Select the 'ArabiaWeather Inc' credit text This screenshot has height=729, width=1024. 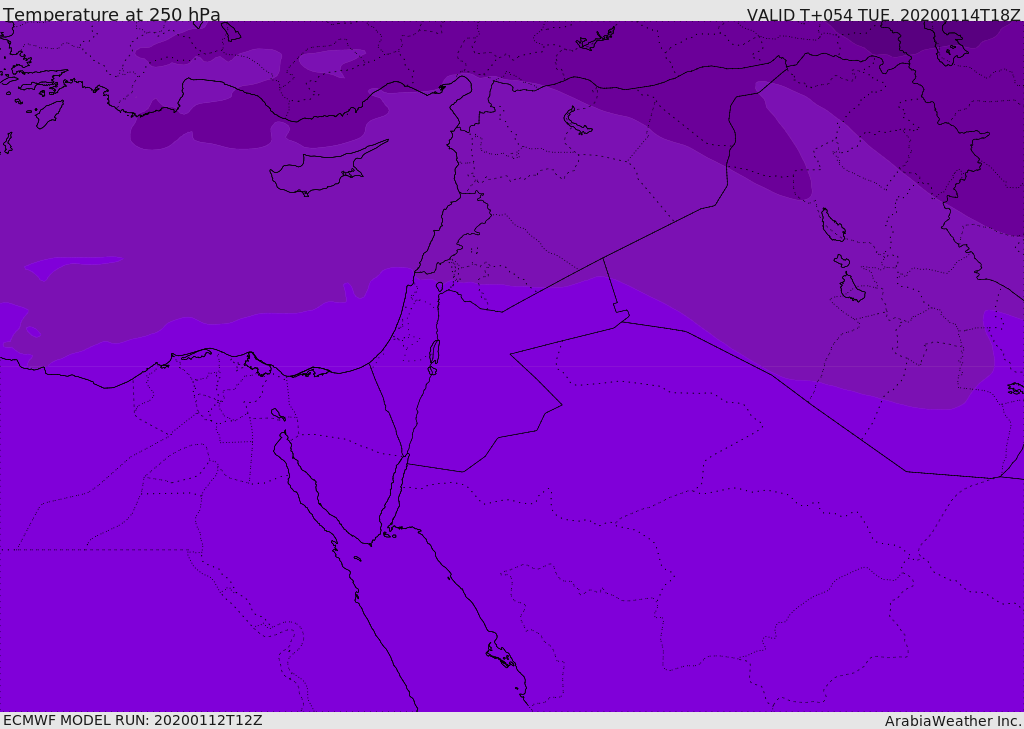coord(952,721)
